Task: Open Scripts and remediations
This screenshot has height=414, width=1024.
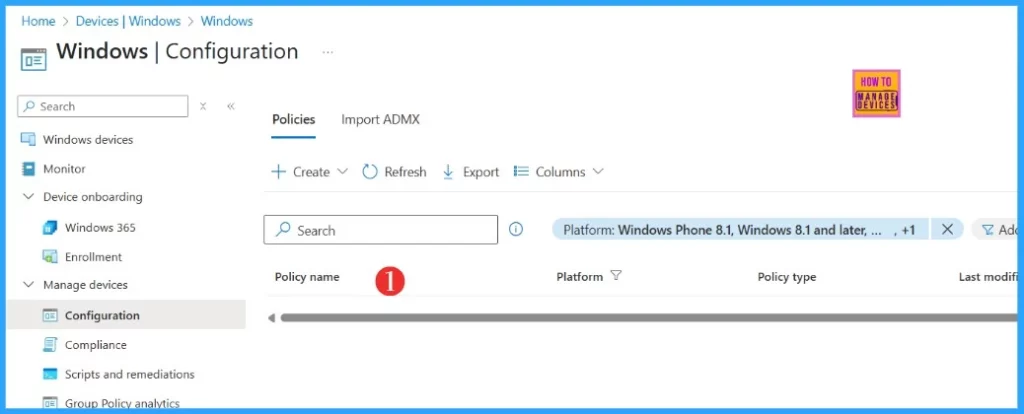Action: (x=129, y=374)
